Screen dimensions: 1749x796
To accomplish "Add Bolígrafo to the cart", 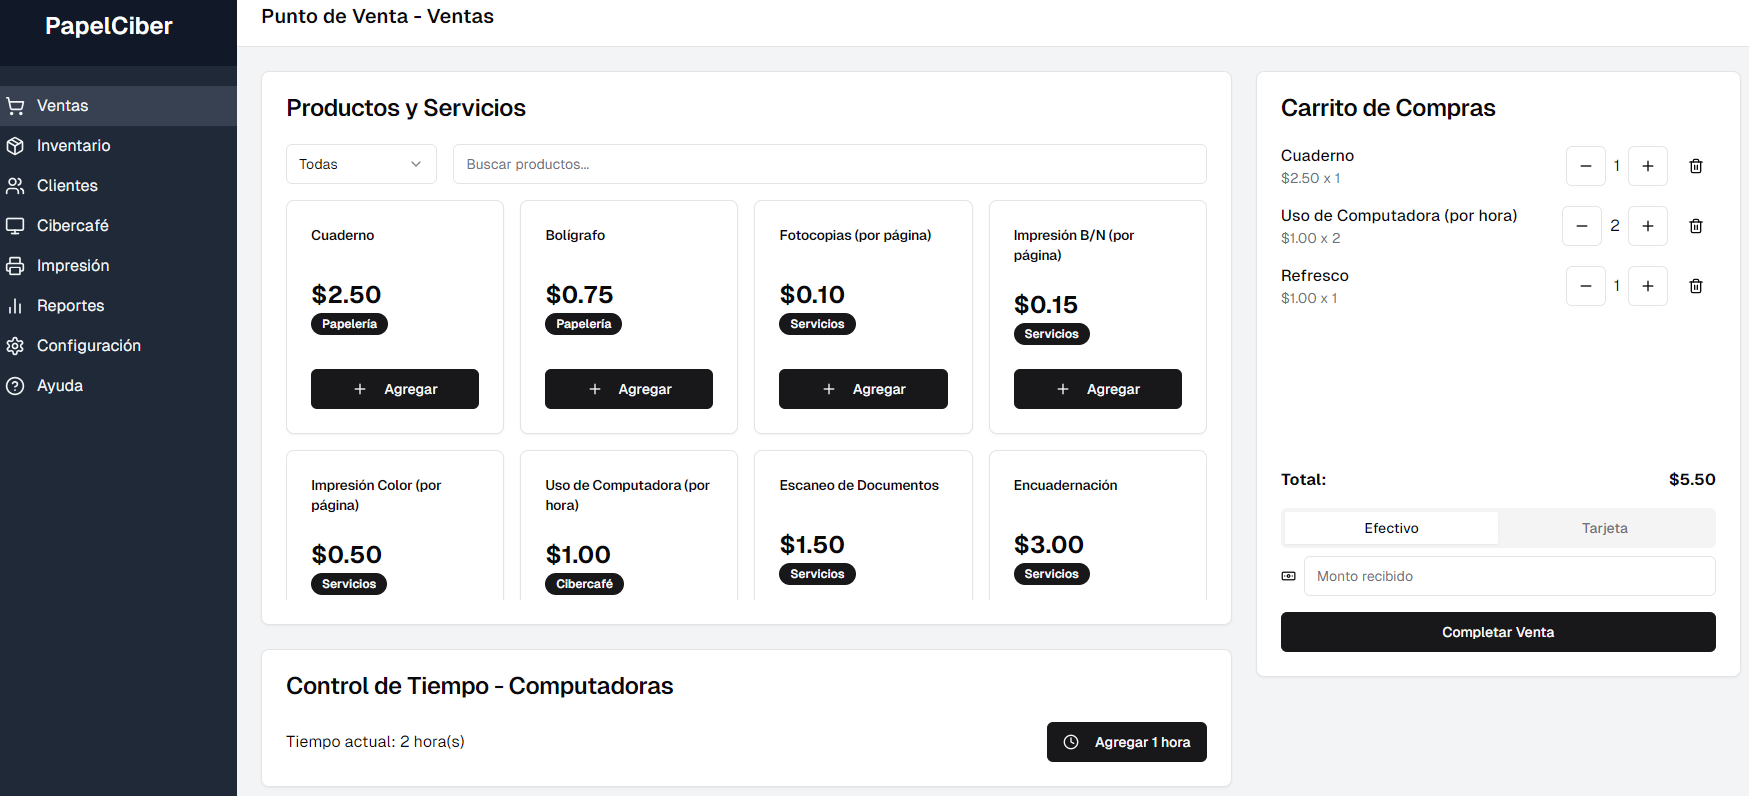I will click(629, 389).
